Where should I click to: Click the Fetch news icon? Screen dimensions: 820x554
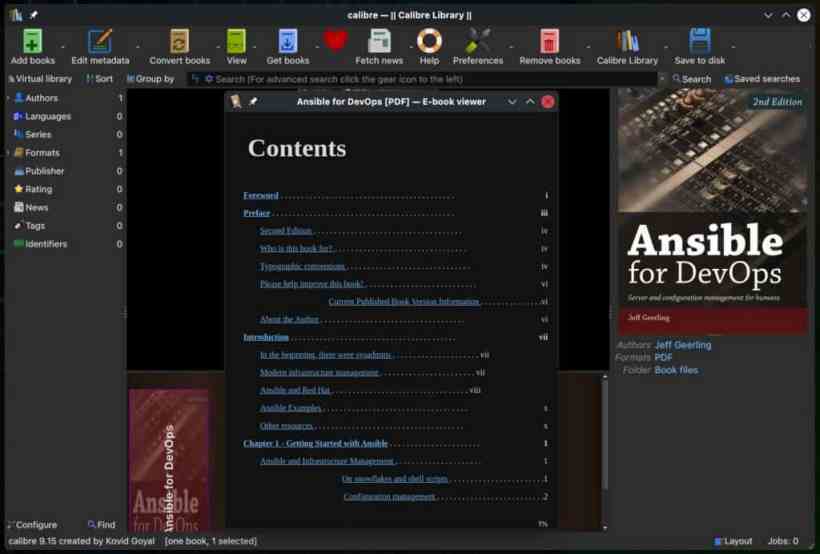click(x=379, y=41)
